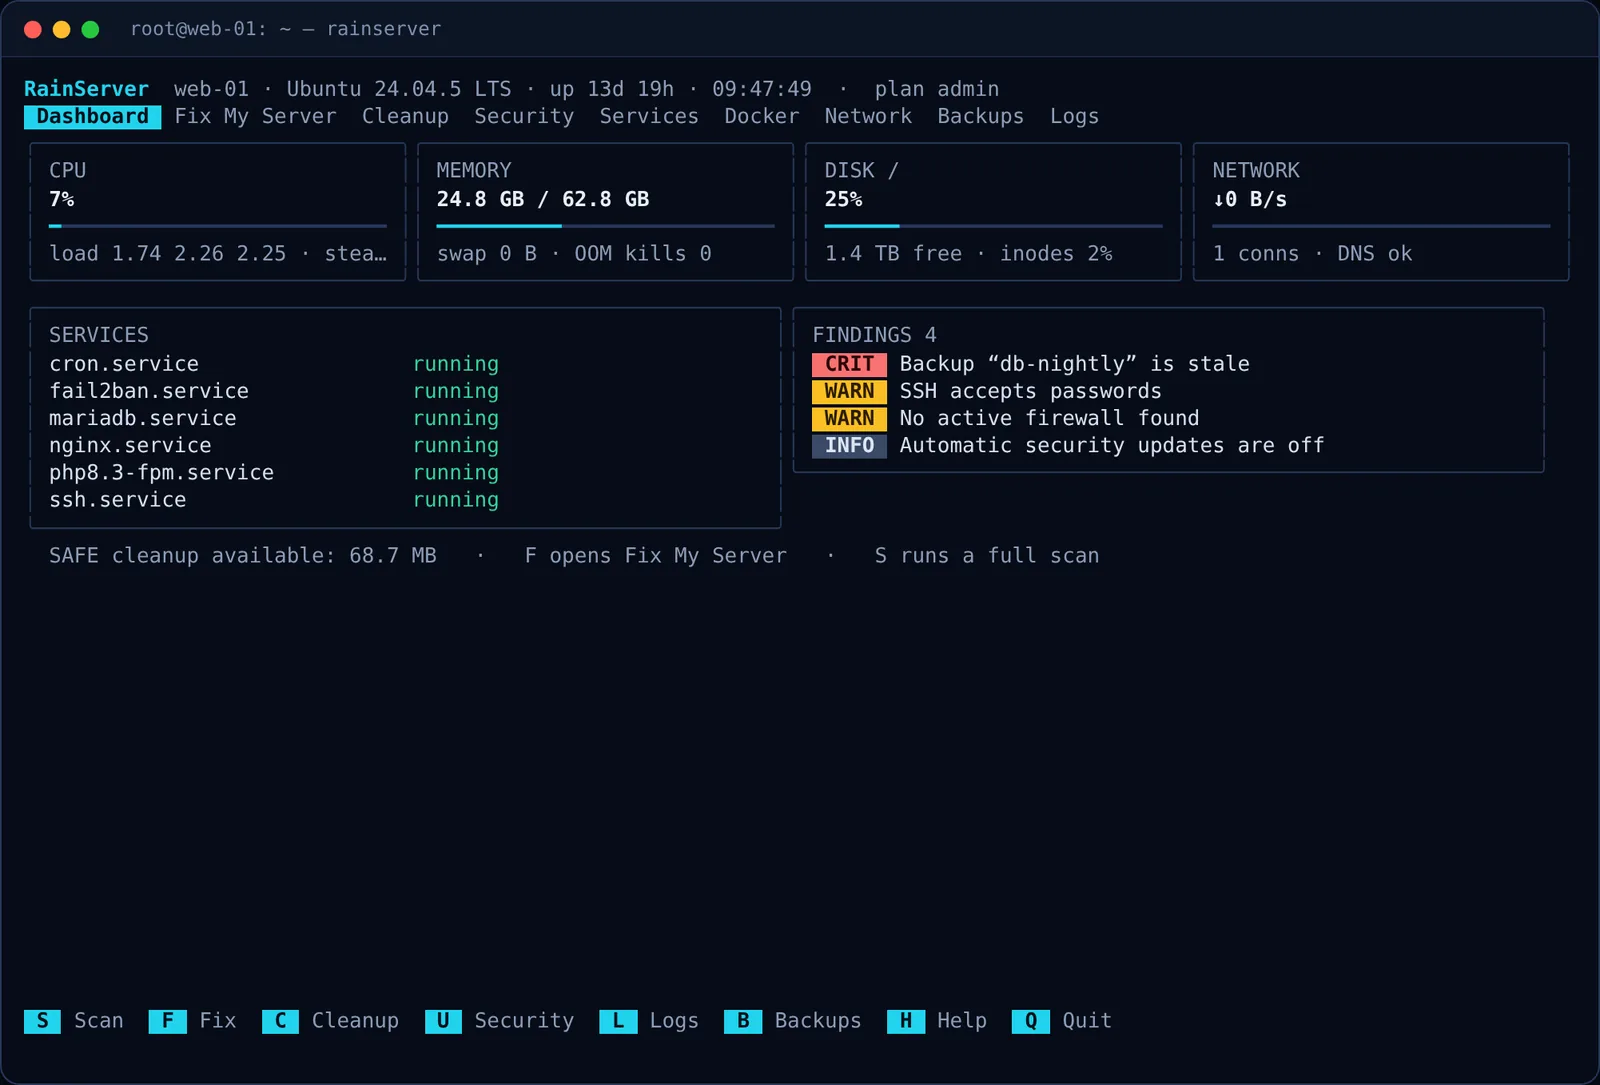Select the No active firewall found finding

click(x=1049, y=418)
